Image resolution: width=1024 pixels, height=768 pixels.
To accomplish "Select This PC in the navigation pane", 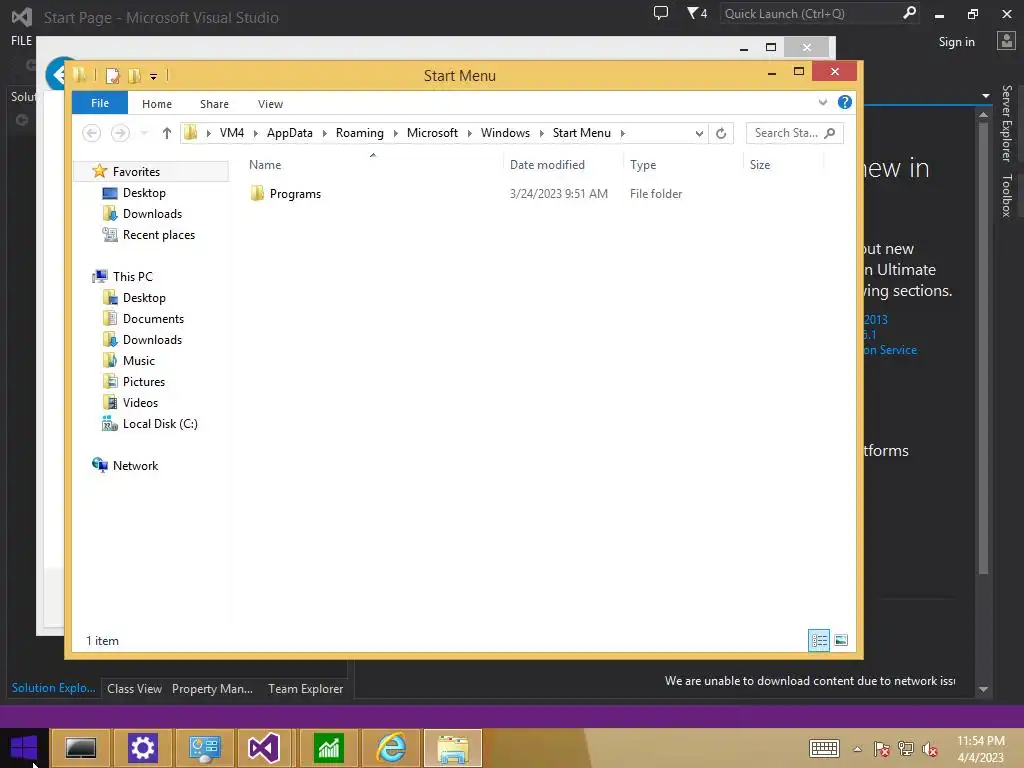I will pos(133,276).
